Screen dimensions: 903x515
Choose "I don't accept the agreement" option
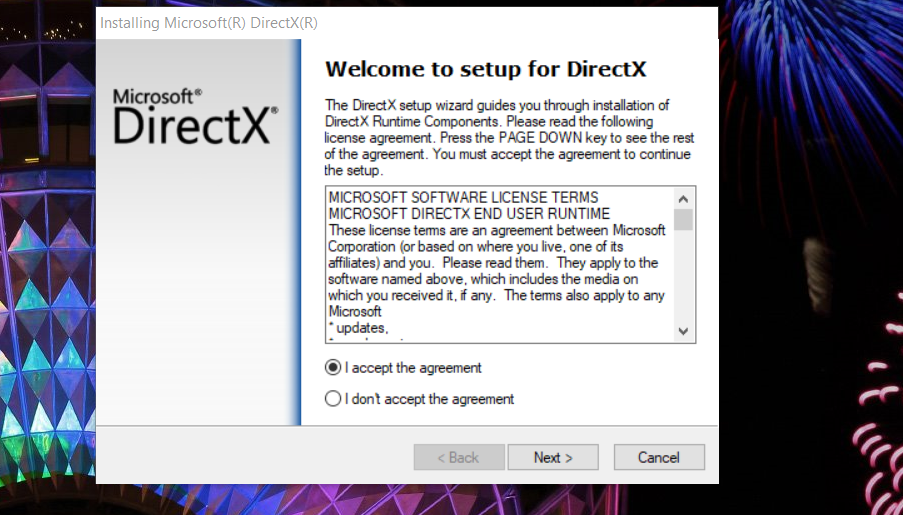coord(333,399)
